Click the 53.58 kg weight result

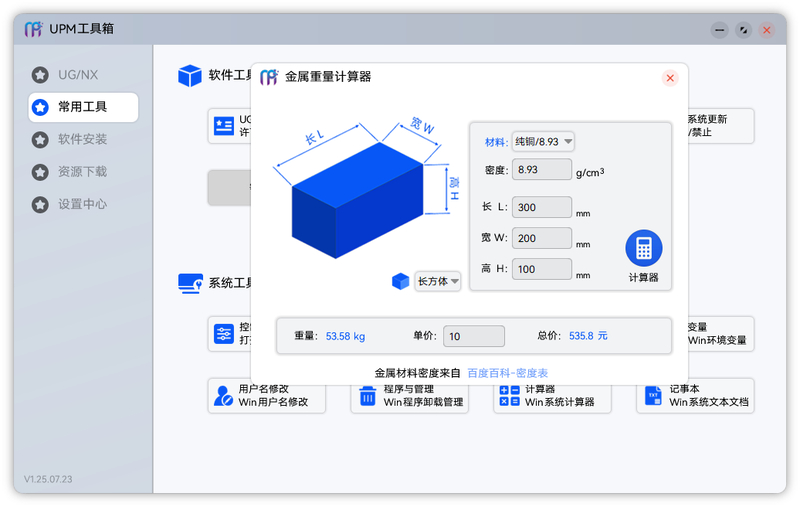click(345, 336)
